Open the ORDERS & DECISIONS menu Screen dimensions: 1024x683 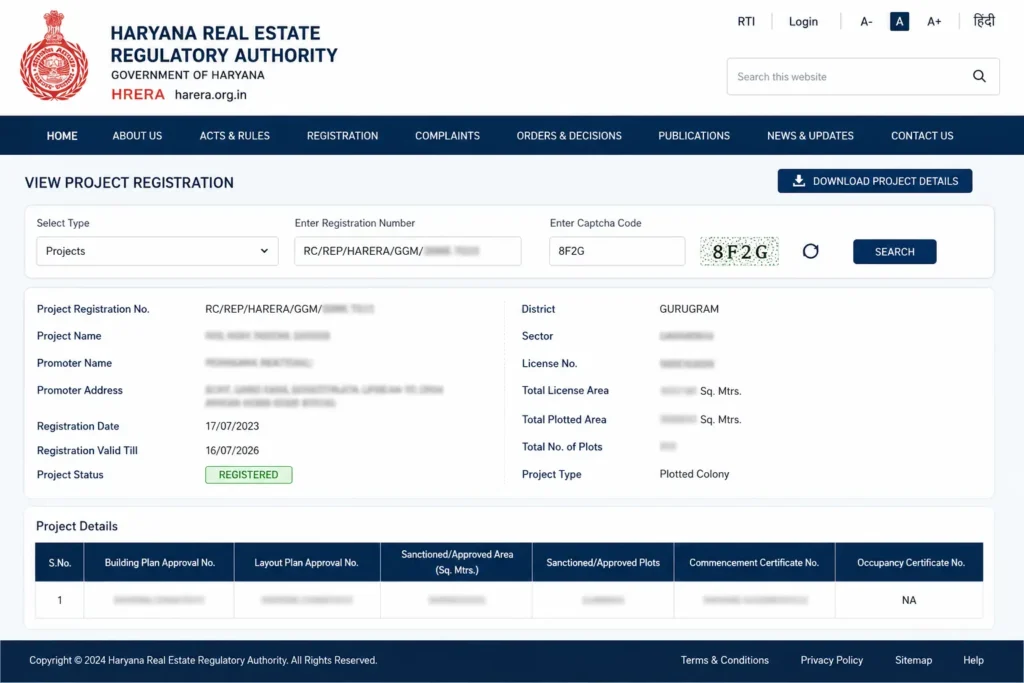tap(569, 136)
